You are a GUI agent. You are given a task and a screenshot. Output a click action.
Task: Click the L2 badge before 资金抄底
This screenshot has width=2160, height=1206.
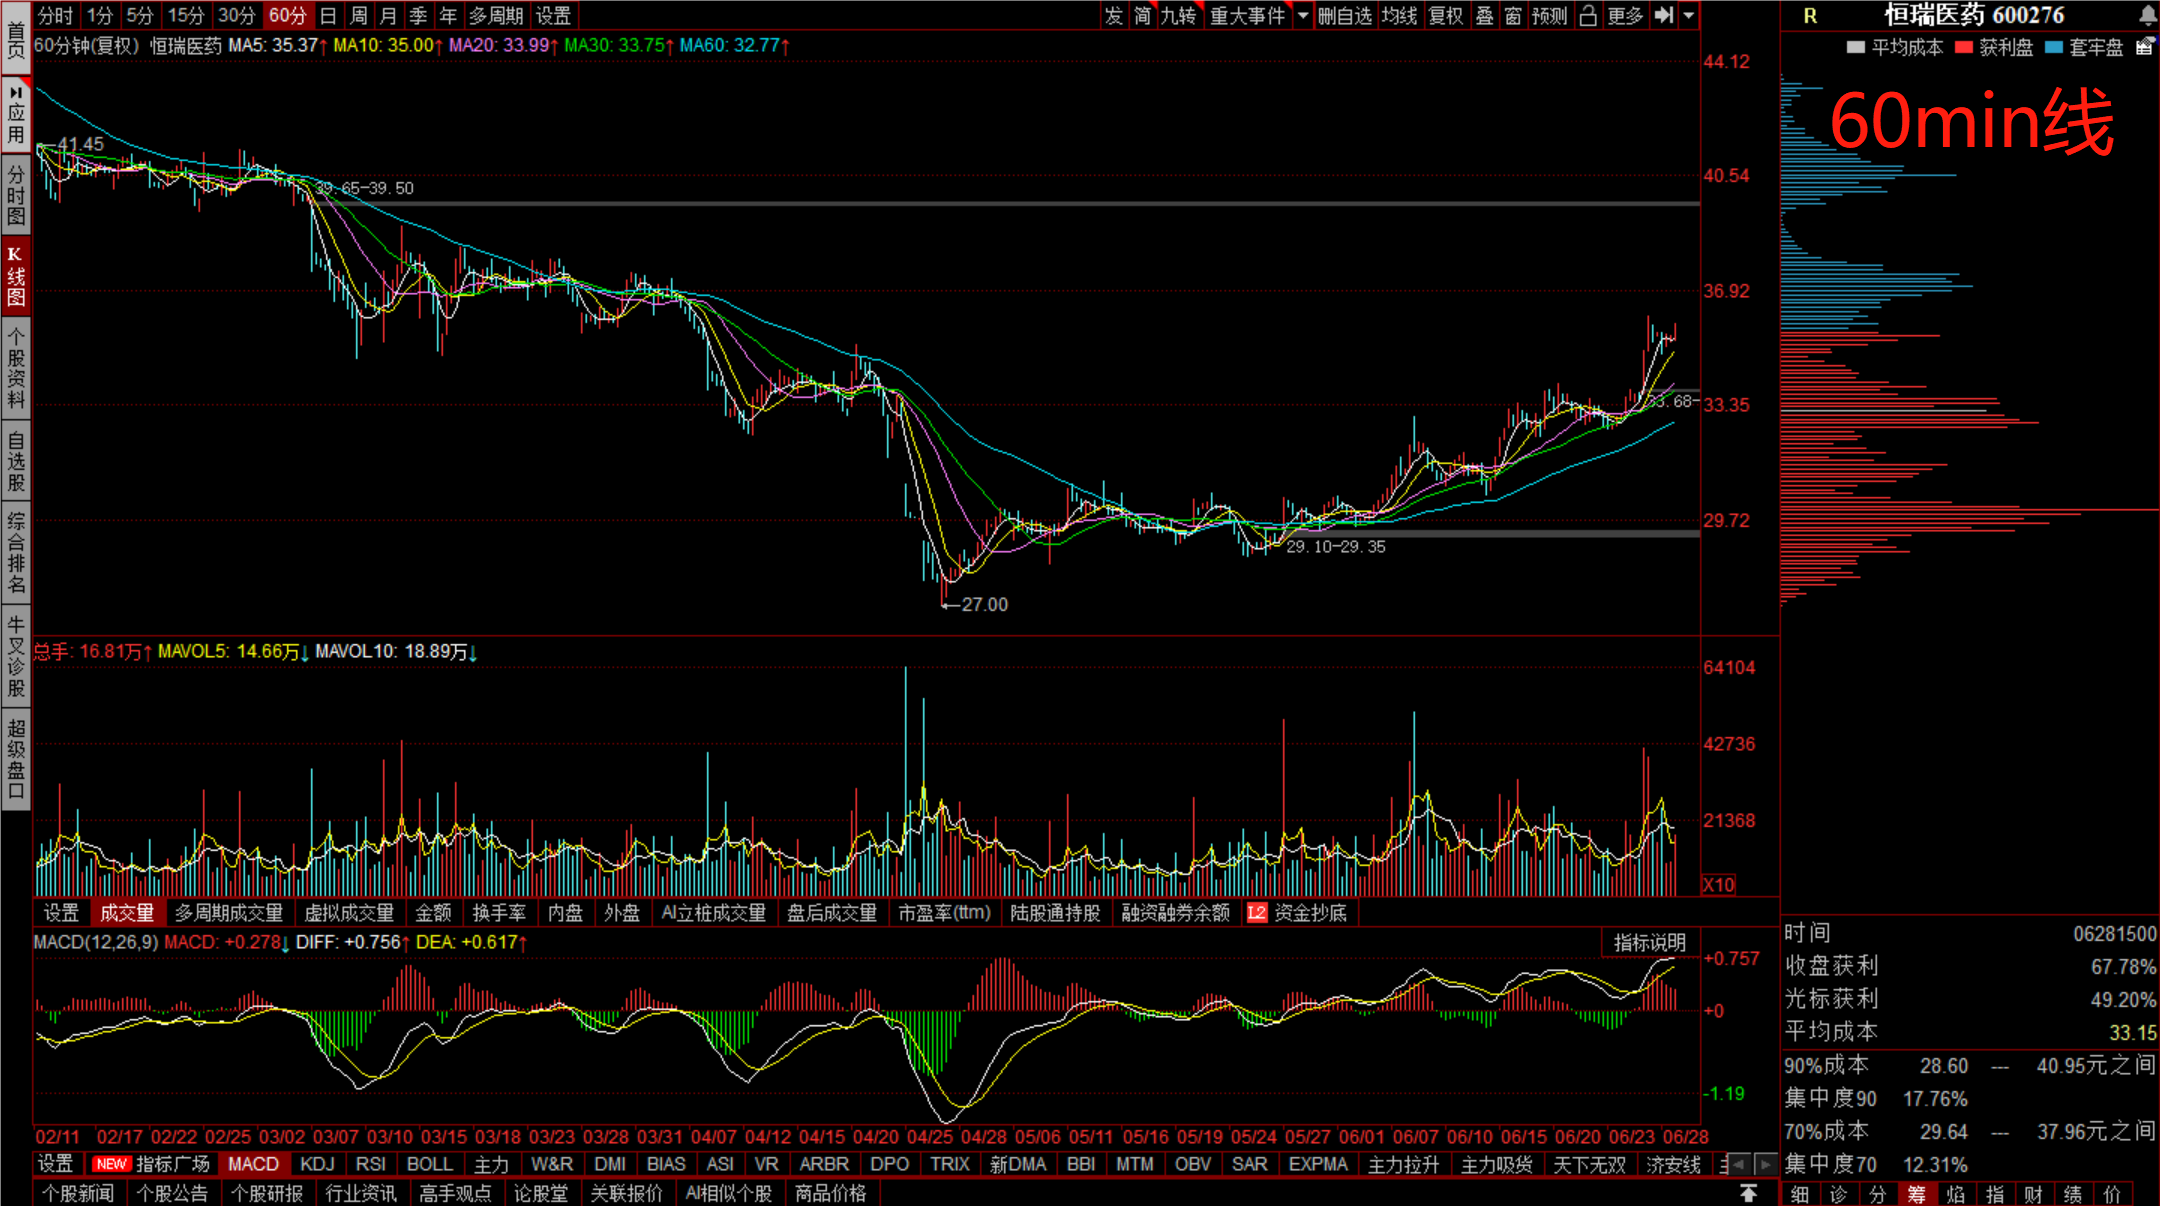point(1256,913)
